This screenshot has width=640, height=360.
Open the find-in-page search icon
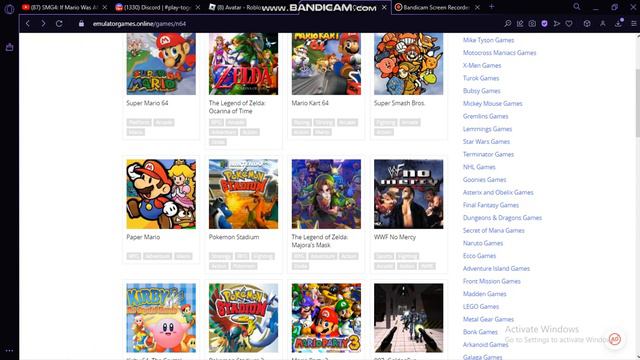pos(507,24)
